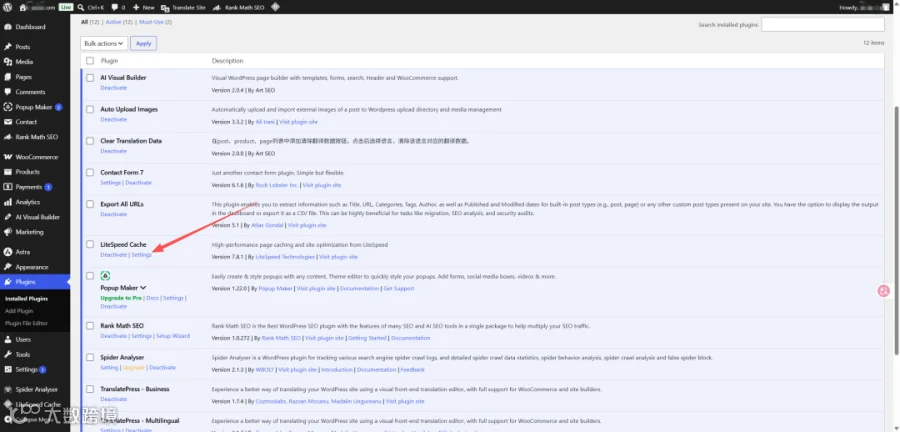Open the WordPress logo menu
The image size is (900, 432).
pos(7,7)
